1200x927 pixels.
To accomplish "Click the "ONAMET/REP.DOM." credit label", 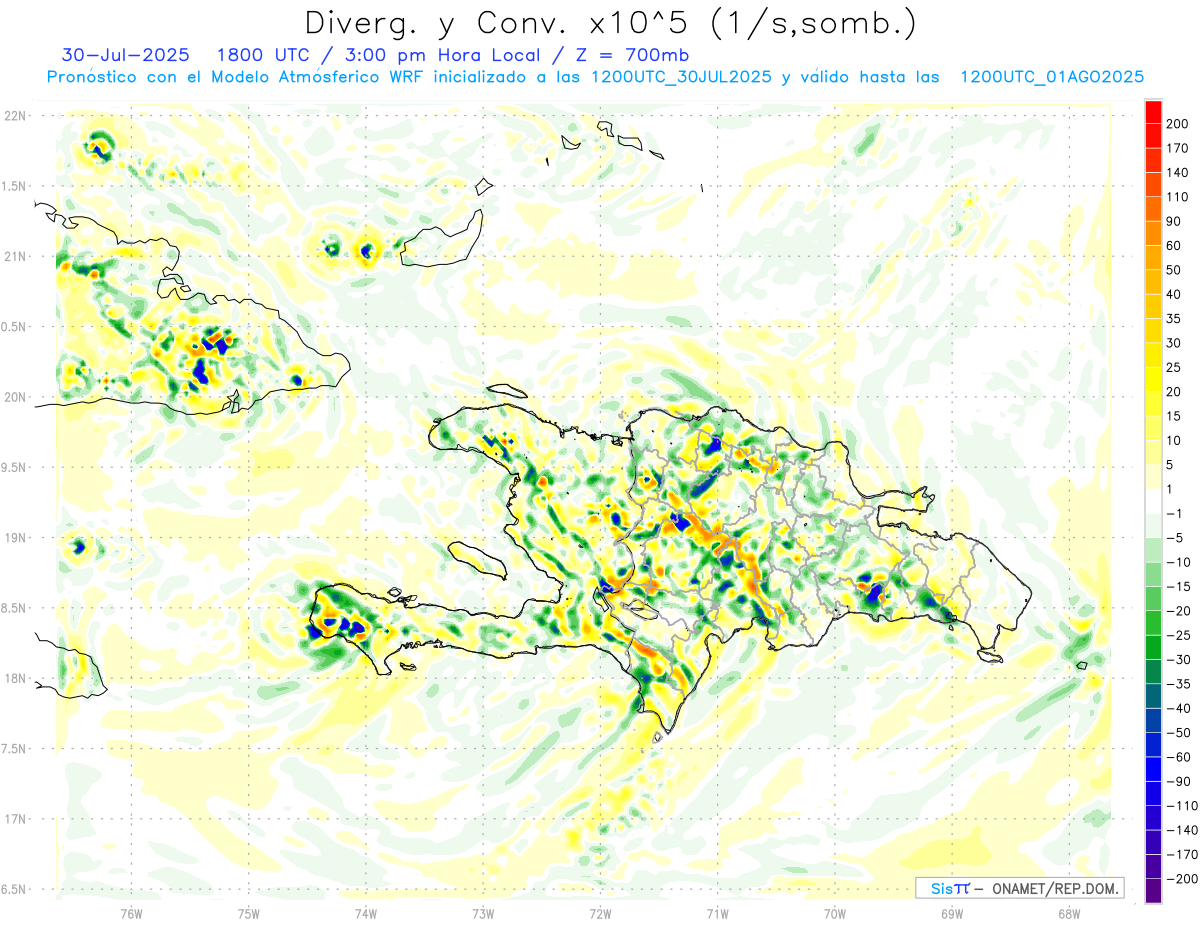I will pyautogui.click(x=1056, y=888).
